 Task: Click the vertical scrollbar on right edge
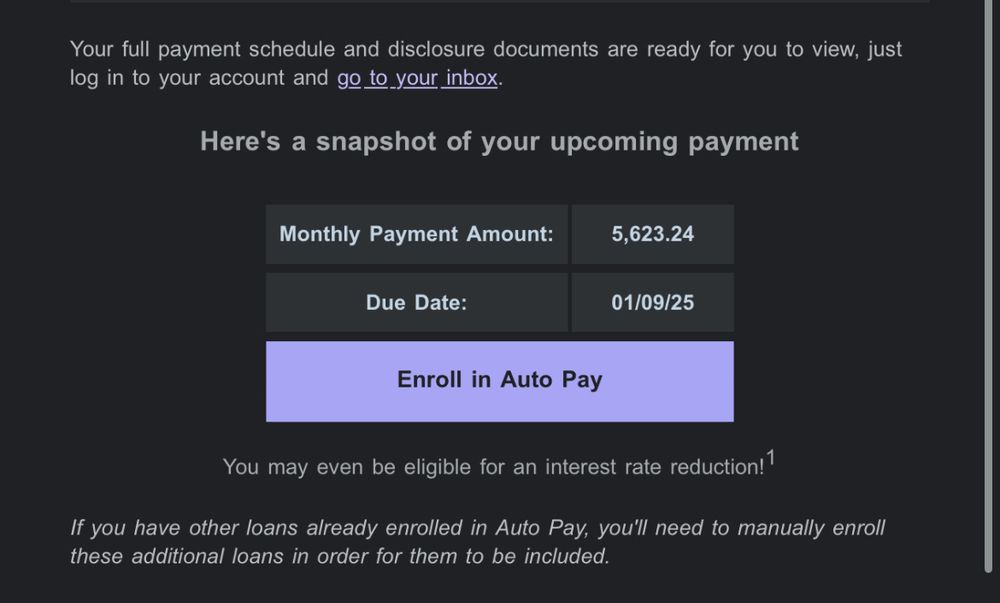989,300
